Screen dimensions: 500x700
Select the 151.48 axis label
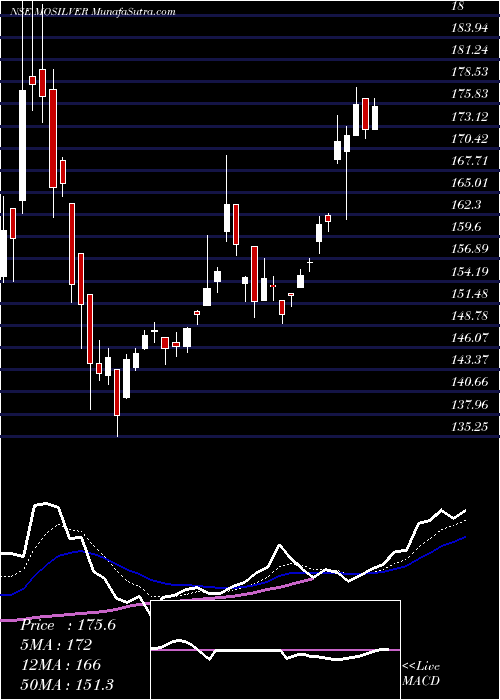tap(470, 294)
